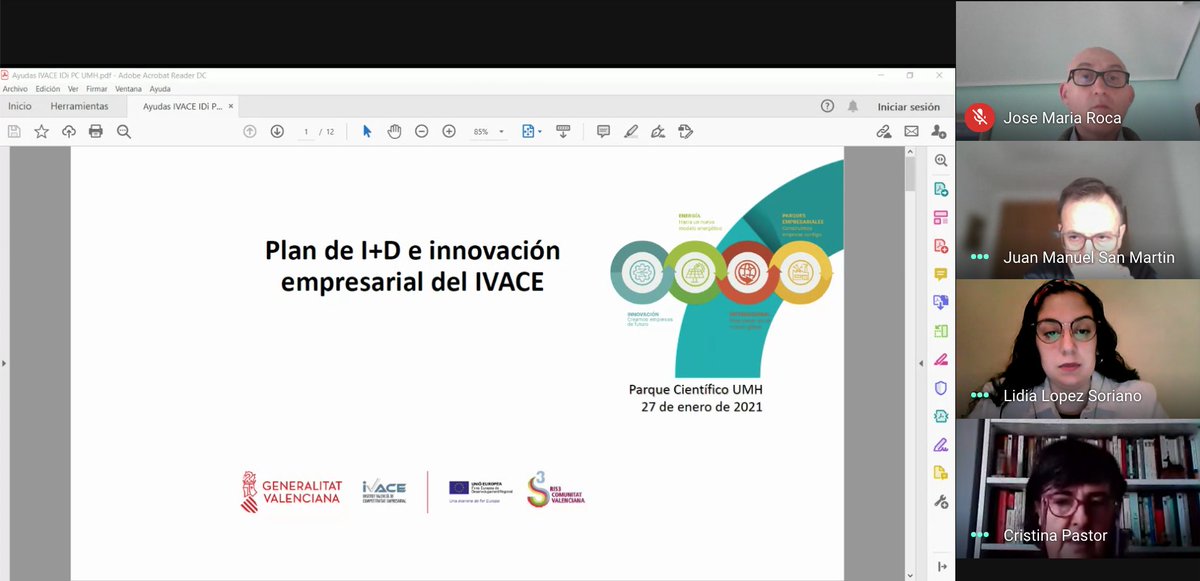1200x581 pixels.
Task: Share the document via email icon
Action: pyautogui.click(x=911, y=131)
